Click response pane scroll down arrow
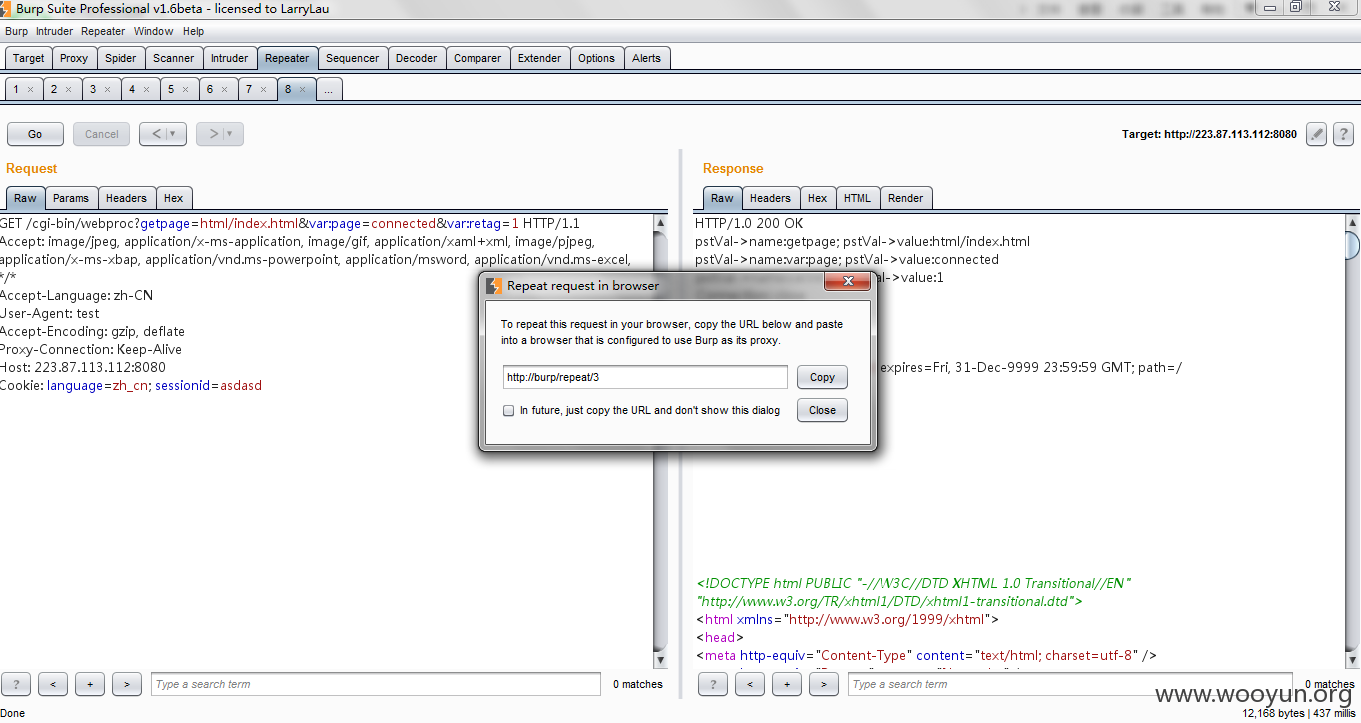 click(1352, 660)
